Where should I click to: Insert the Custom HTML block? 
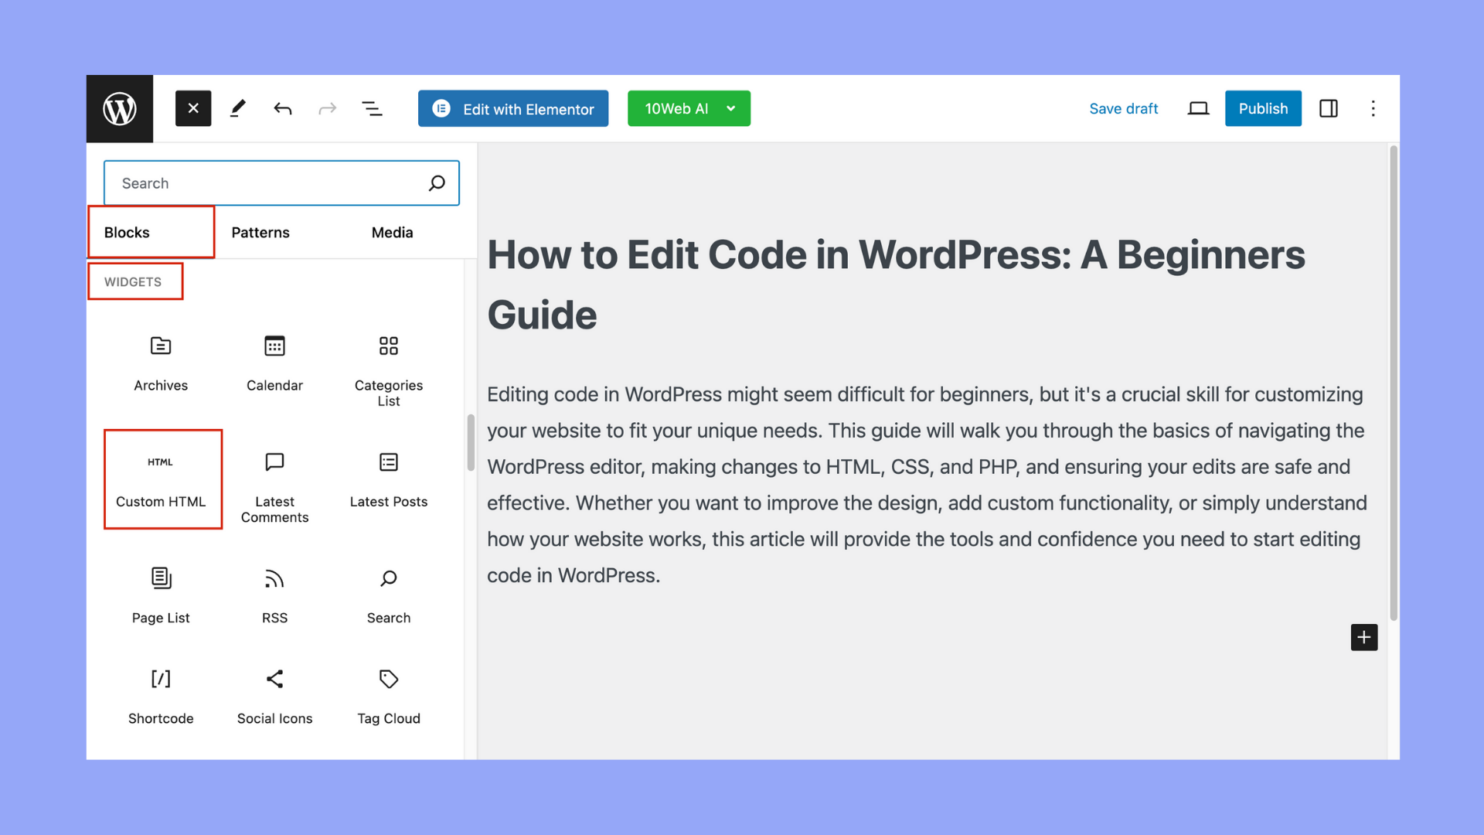[161, 479]
